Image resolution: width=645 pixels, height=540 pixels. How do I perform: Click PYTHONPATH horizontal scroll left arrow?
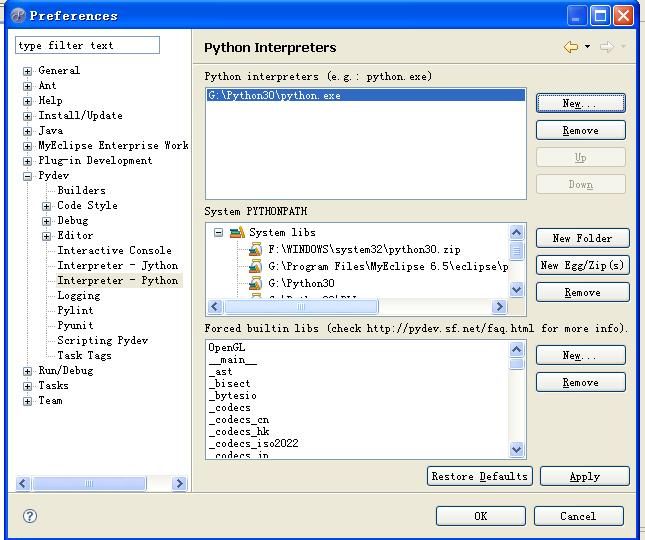[215, 306]
